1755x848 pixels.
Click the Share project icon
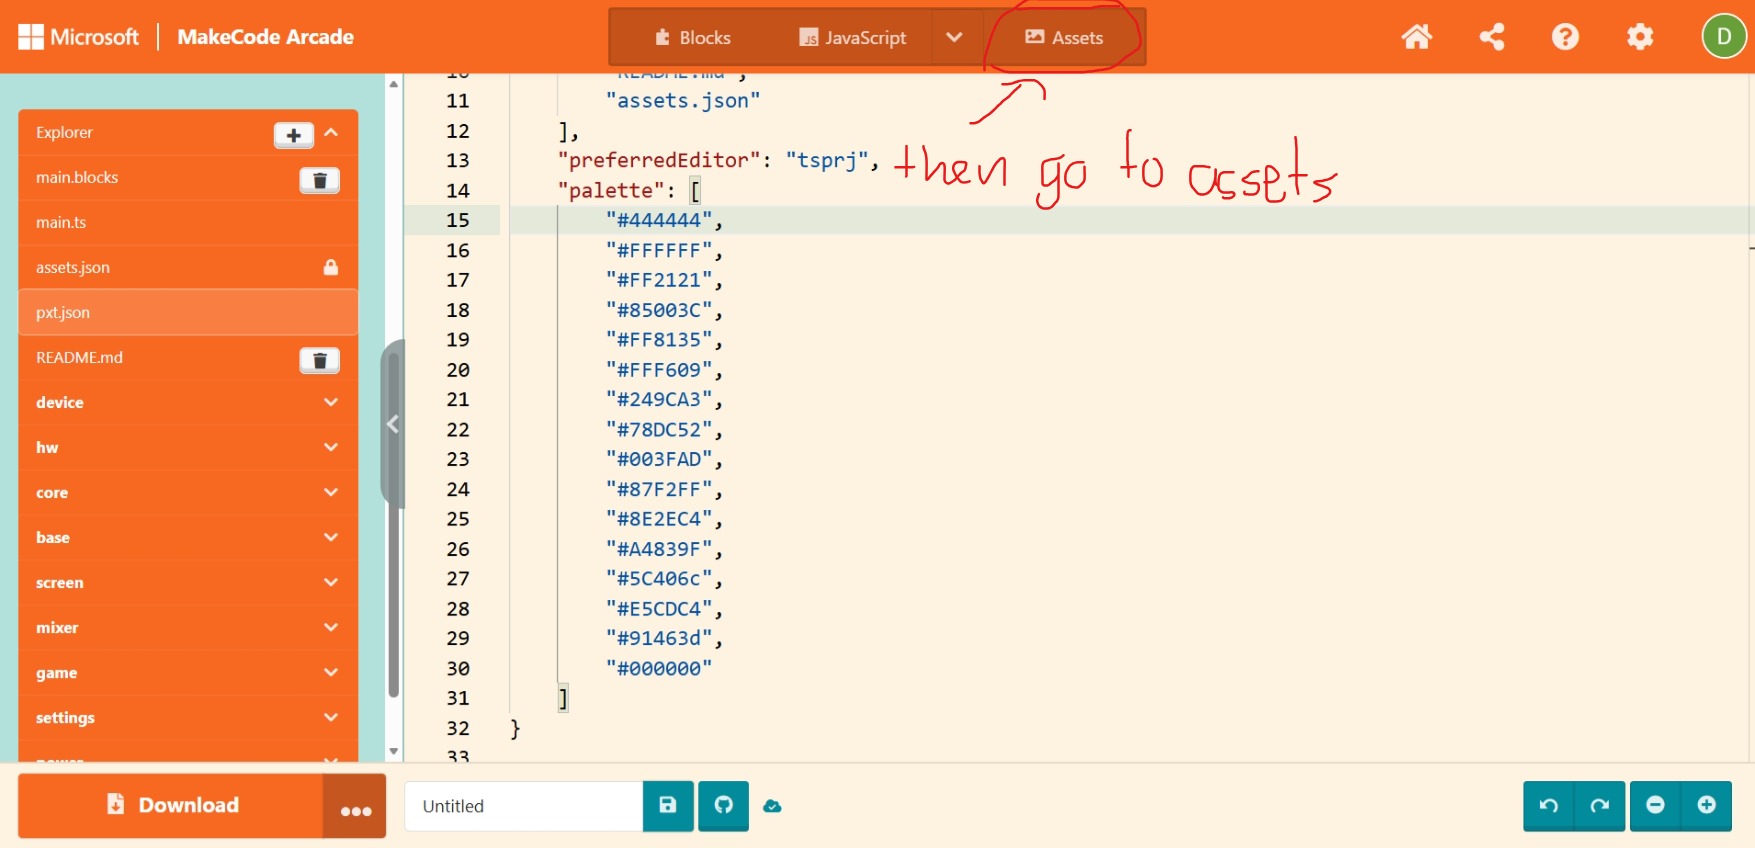(1492, 37)
